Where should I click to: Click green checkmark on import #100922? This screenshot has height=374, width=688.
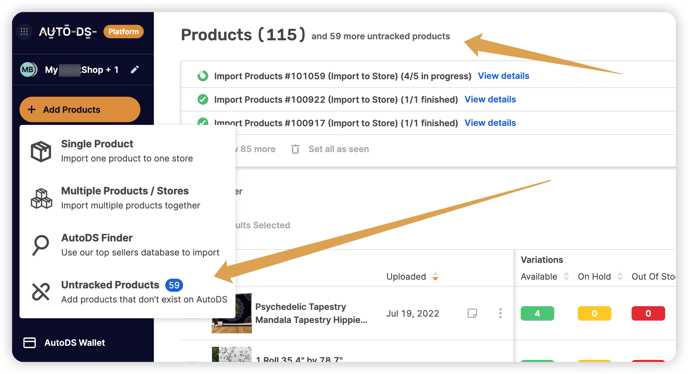[x=203, y=100]
